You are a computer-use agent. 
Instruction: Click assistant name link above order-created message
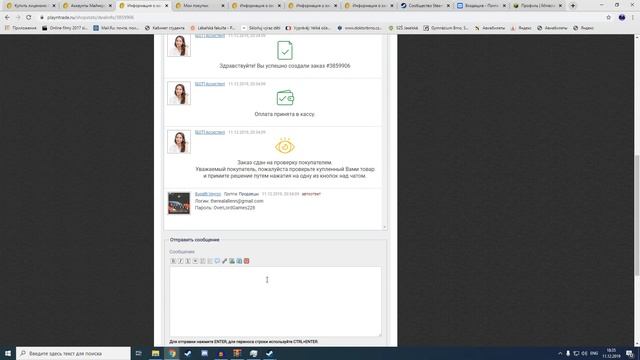tap(210, 36)
